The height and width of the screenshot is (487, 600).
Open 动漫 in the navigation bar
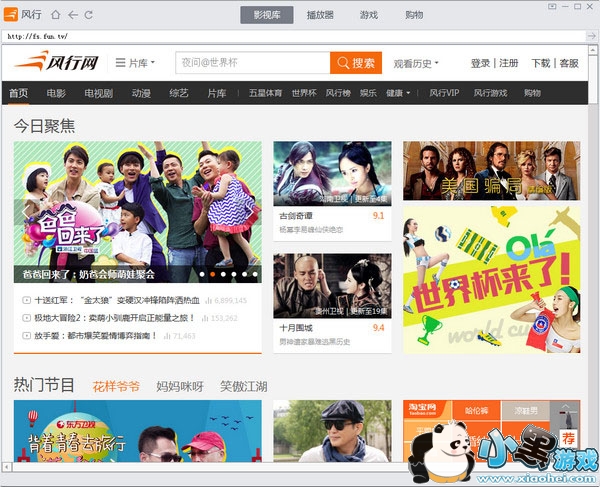tap(141, 93)
